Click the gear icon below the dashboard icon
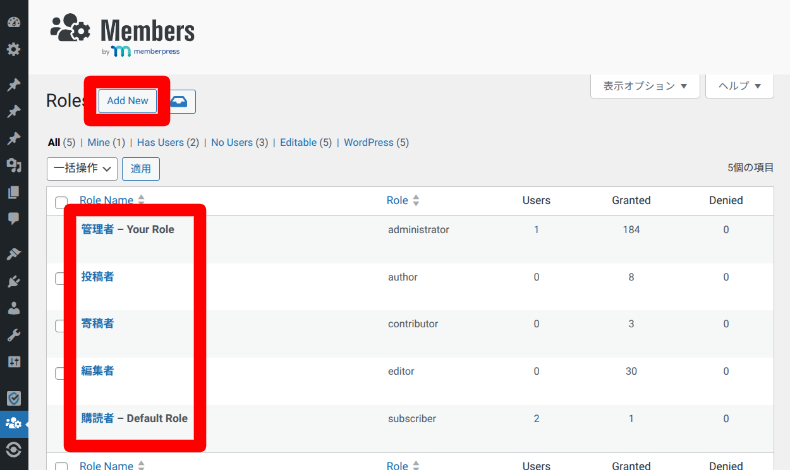The height and width of the screenshot is (470, 790). tap(14, 49)
